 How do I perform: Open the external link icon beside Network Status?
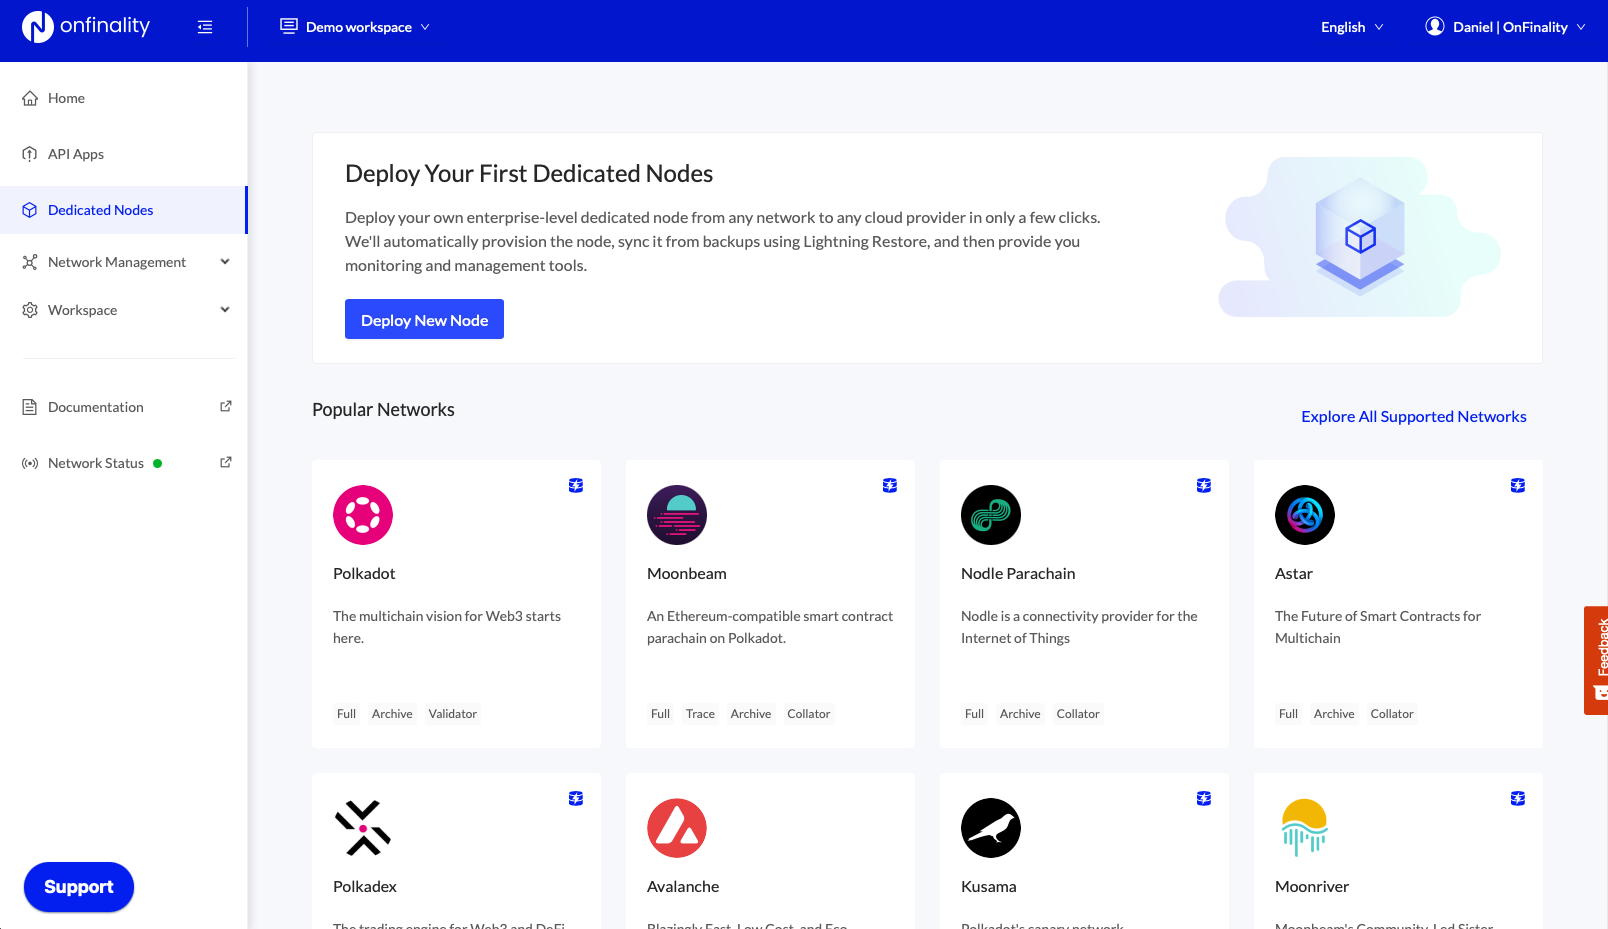(226, 462)
